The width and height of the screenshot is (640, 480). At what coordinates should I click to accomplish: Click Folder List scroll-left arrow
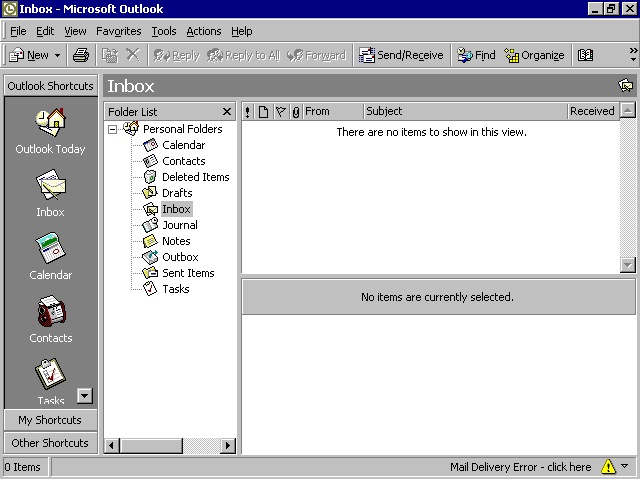point(112,445)
